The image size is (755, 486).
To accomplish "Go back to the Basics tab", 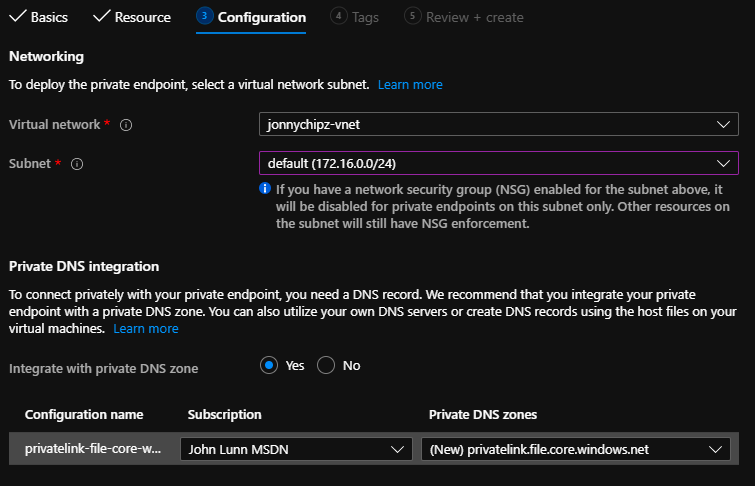I will (49, 17).
